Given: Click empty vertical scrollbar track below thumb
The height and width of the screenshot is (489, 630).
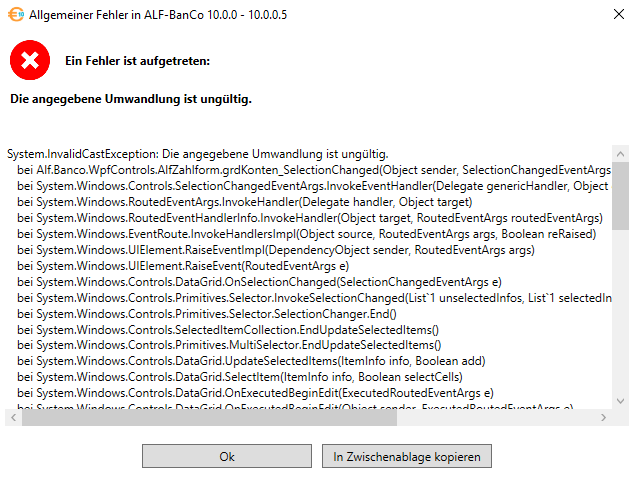Looking at the screenshot, I should point(620,311).
